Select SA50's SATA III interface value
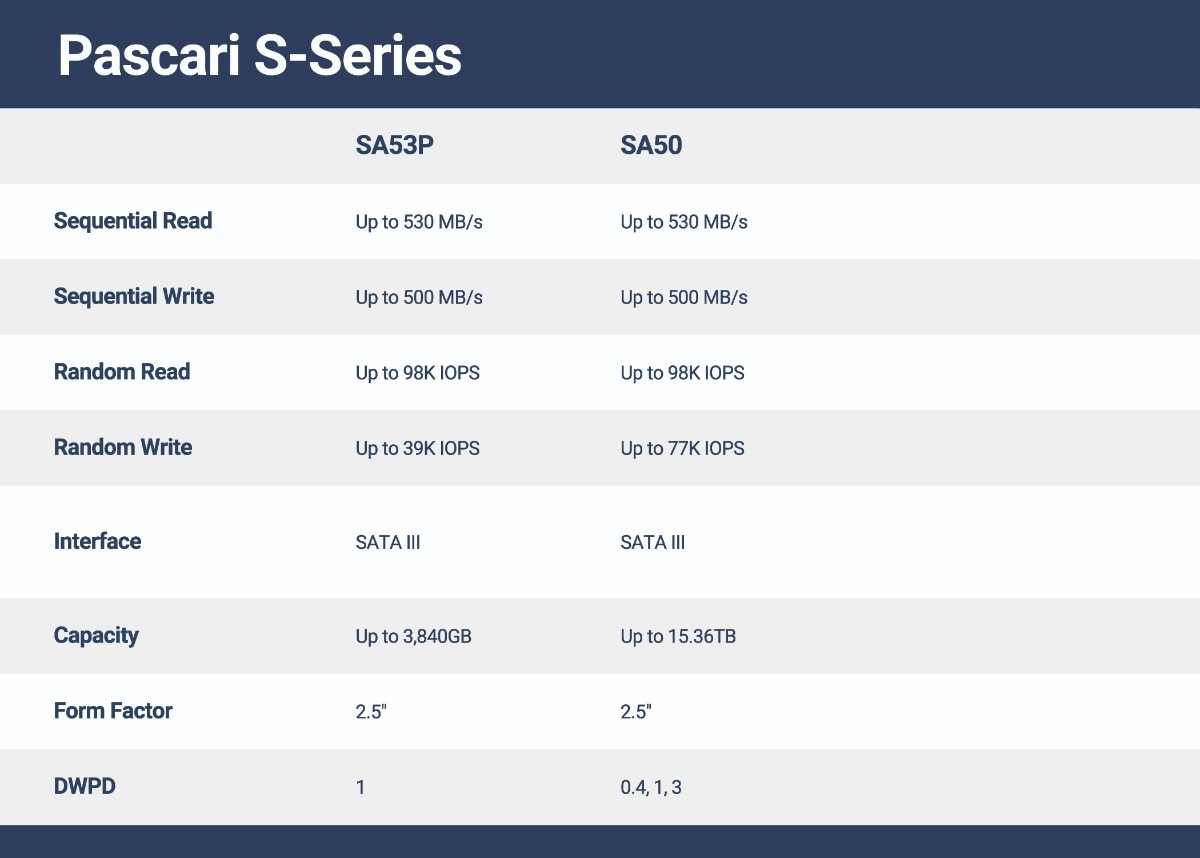Viewport: 1200px width, 858px height. point(653,543)
